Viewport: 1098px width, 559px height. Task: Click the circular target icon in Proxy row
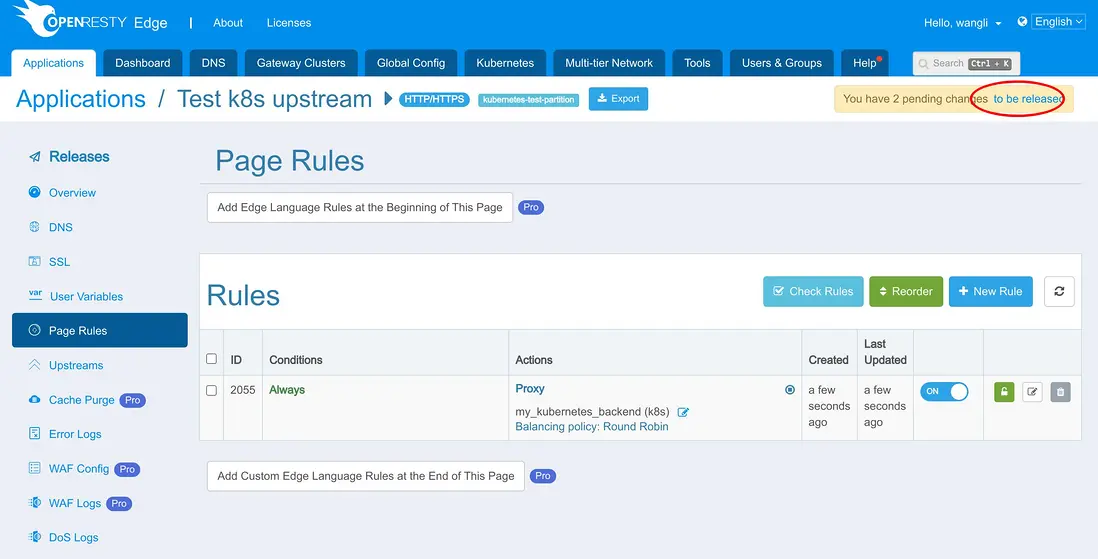790,389
